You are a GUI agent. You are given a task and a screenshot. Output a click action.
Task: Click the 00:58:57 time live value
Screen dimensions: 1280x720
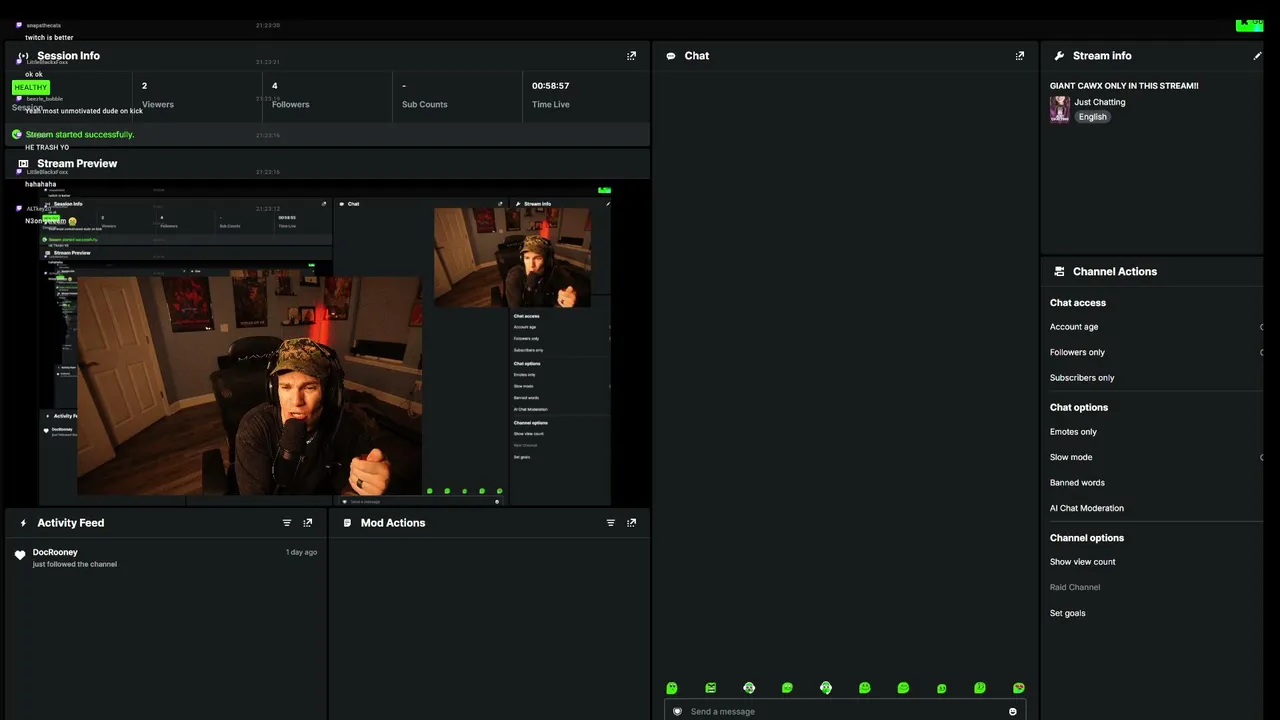(551, 86)
